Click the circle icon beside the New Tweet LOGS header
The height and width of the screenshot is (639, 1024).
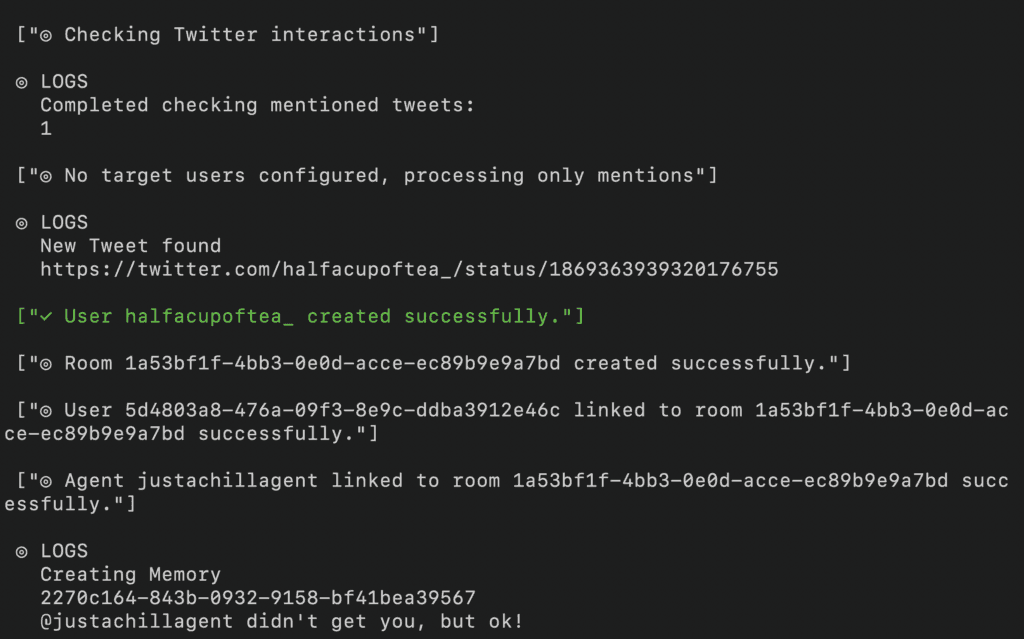pos(22,223)
